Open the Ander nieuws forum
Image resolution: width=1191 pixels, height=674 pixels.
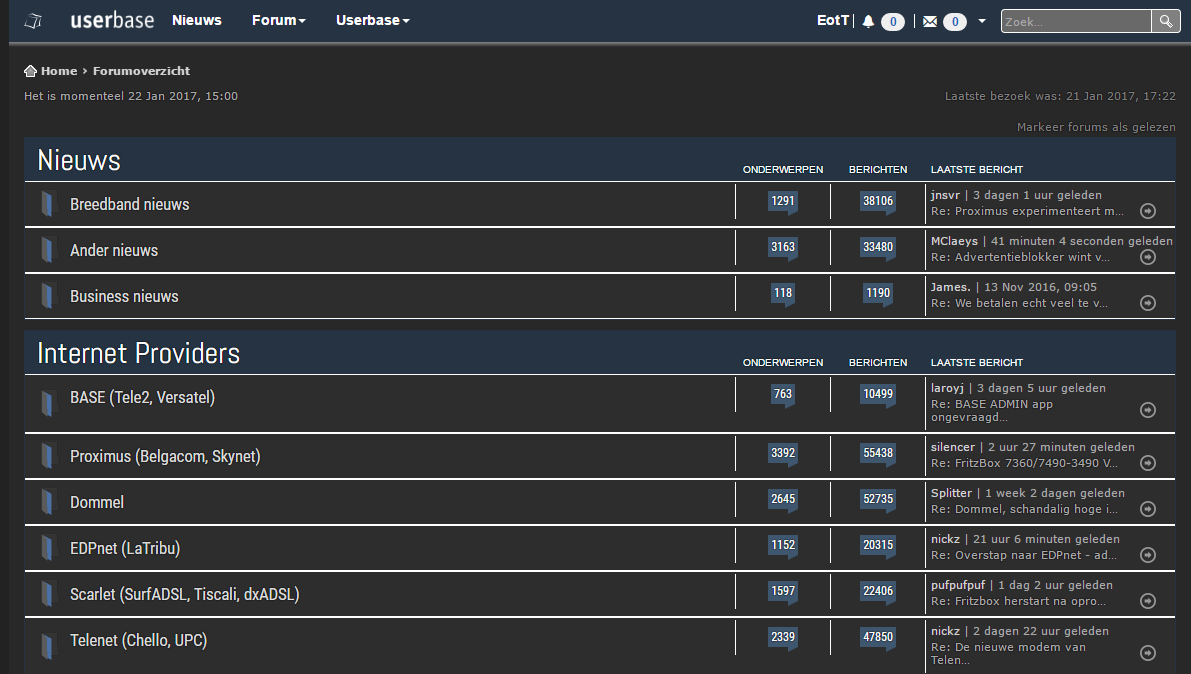point(114,250)
